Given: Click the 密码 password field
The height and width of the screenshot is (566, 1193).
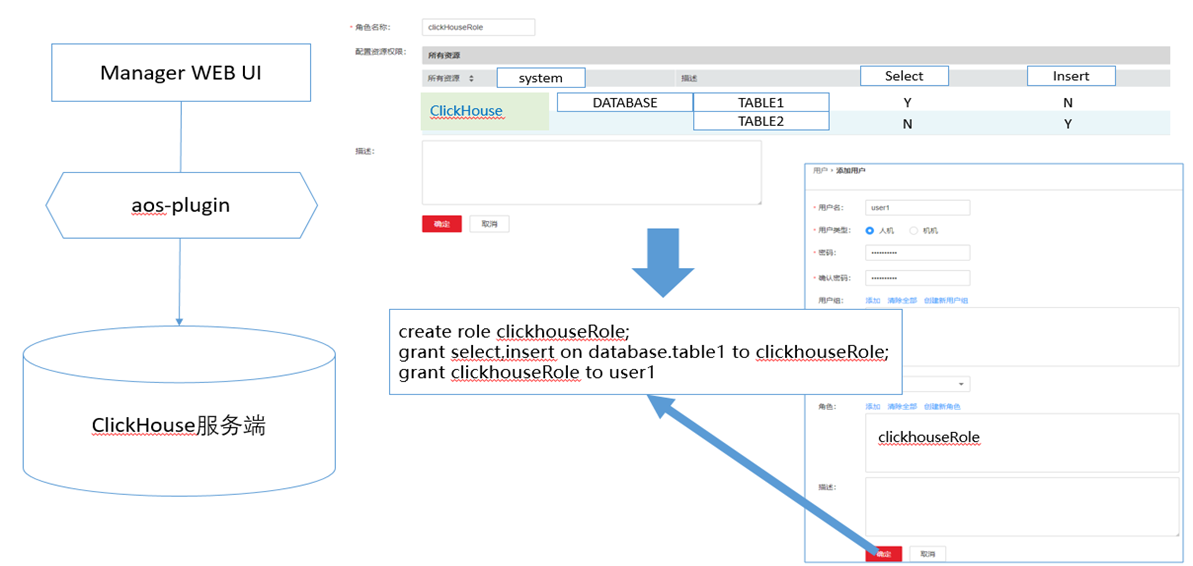Looking at the screenshot, I should click(x=918, y=253).
